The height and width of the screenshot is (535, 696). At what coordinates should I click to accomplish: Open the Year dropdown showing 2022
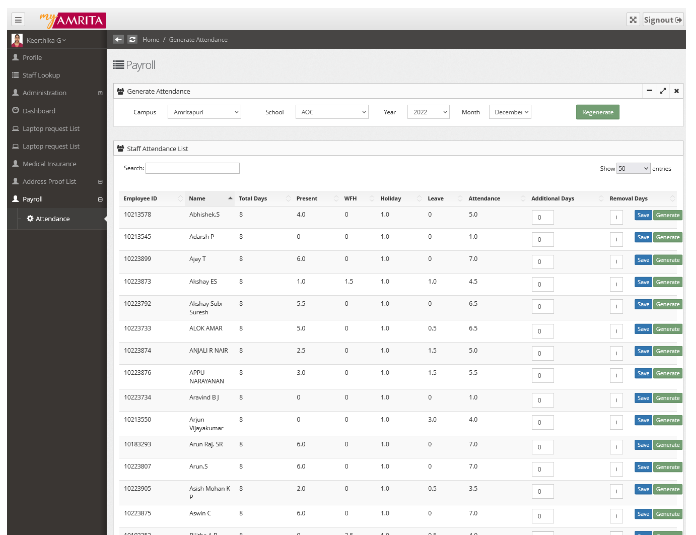click(430, 113)
